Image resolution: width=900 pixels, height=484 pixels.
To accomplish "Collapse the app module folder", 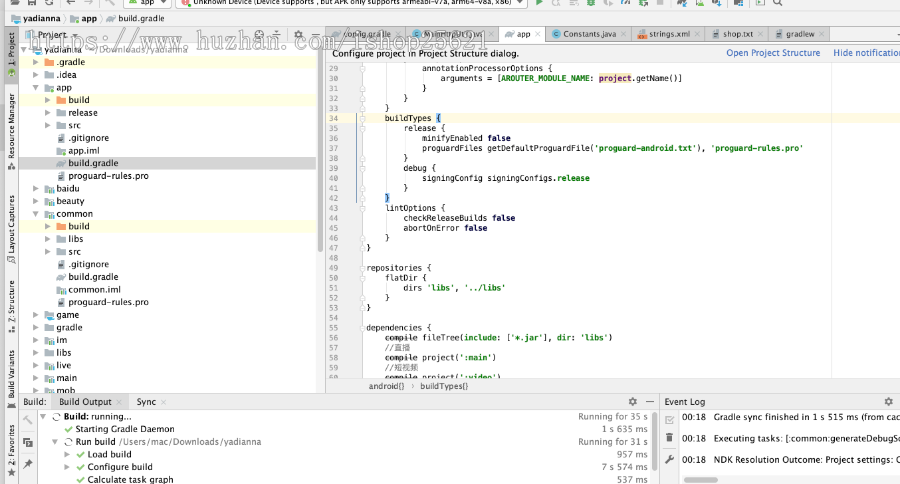I will coord(36,88).
